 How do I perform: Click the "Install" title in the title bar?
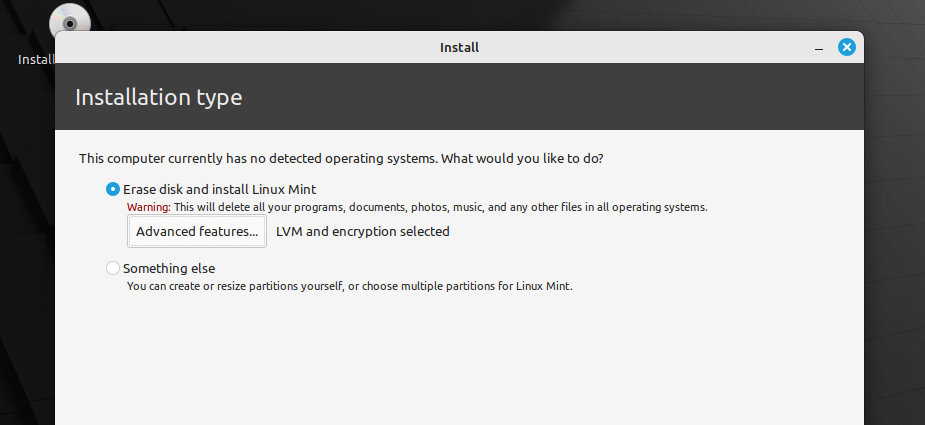pos(459,47)
